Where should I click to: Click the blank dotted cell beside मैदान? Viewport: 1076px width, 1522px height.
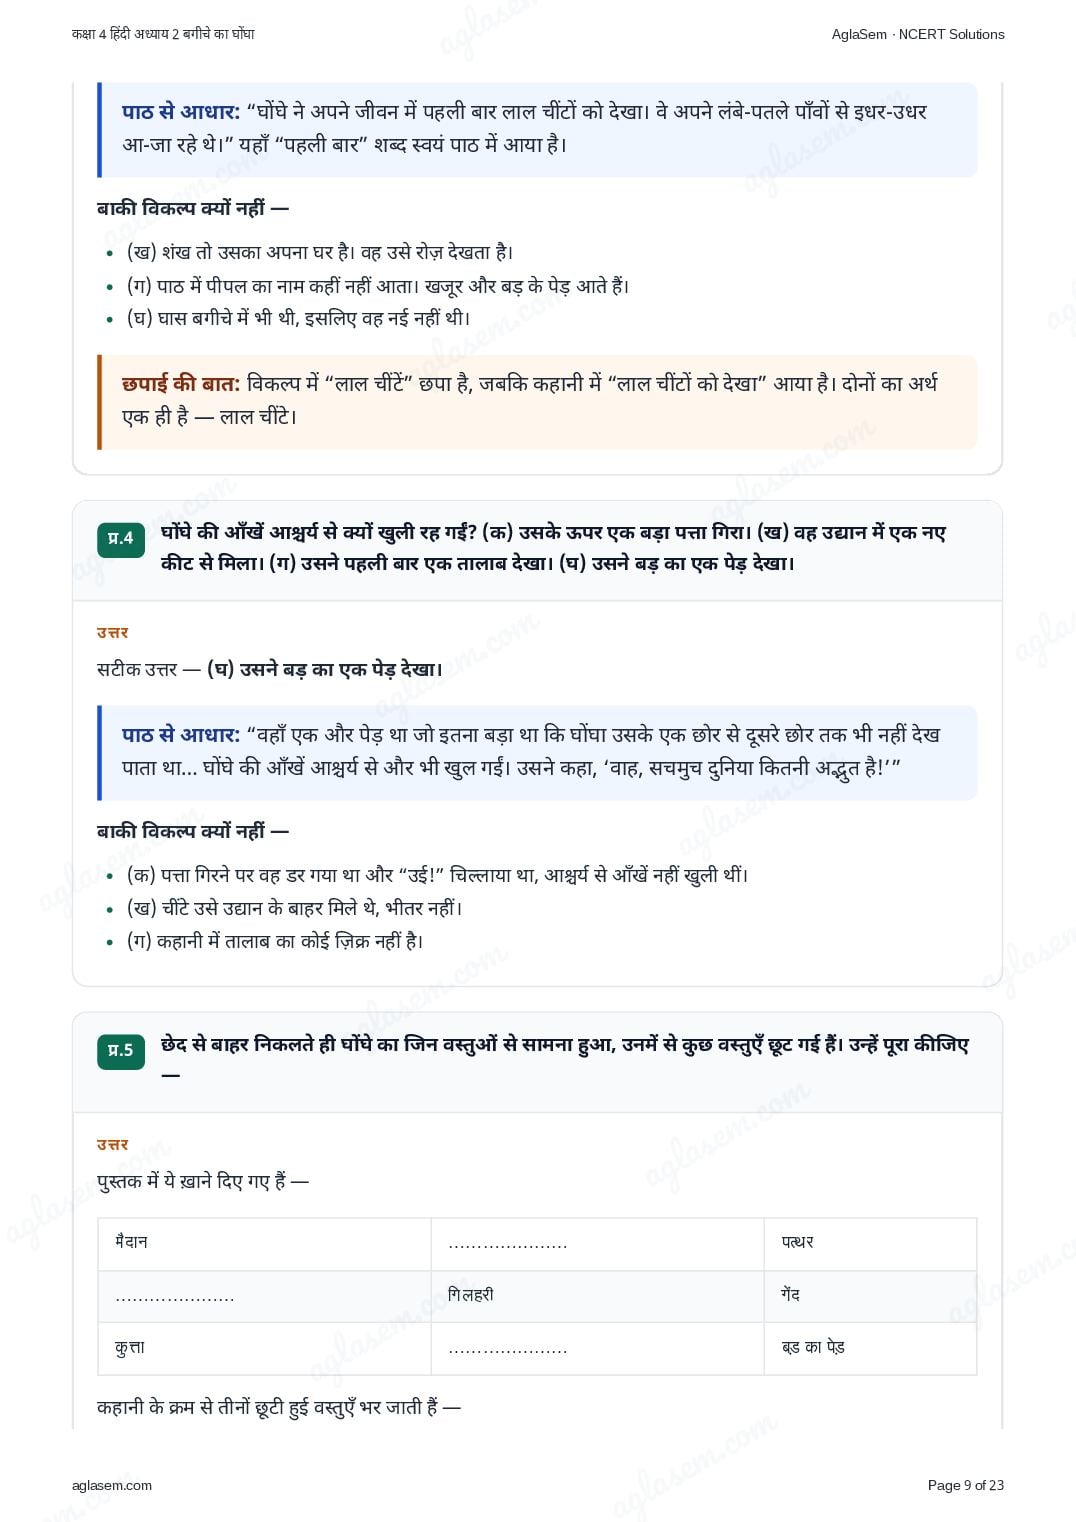point(597,1243)
